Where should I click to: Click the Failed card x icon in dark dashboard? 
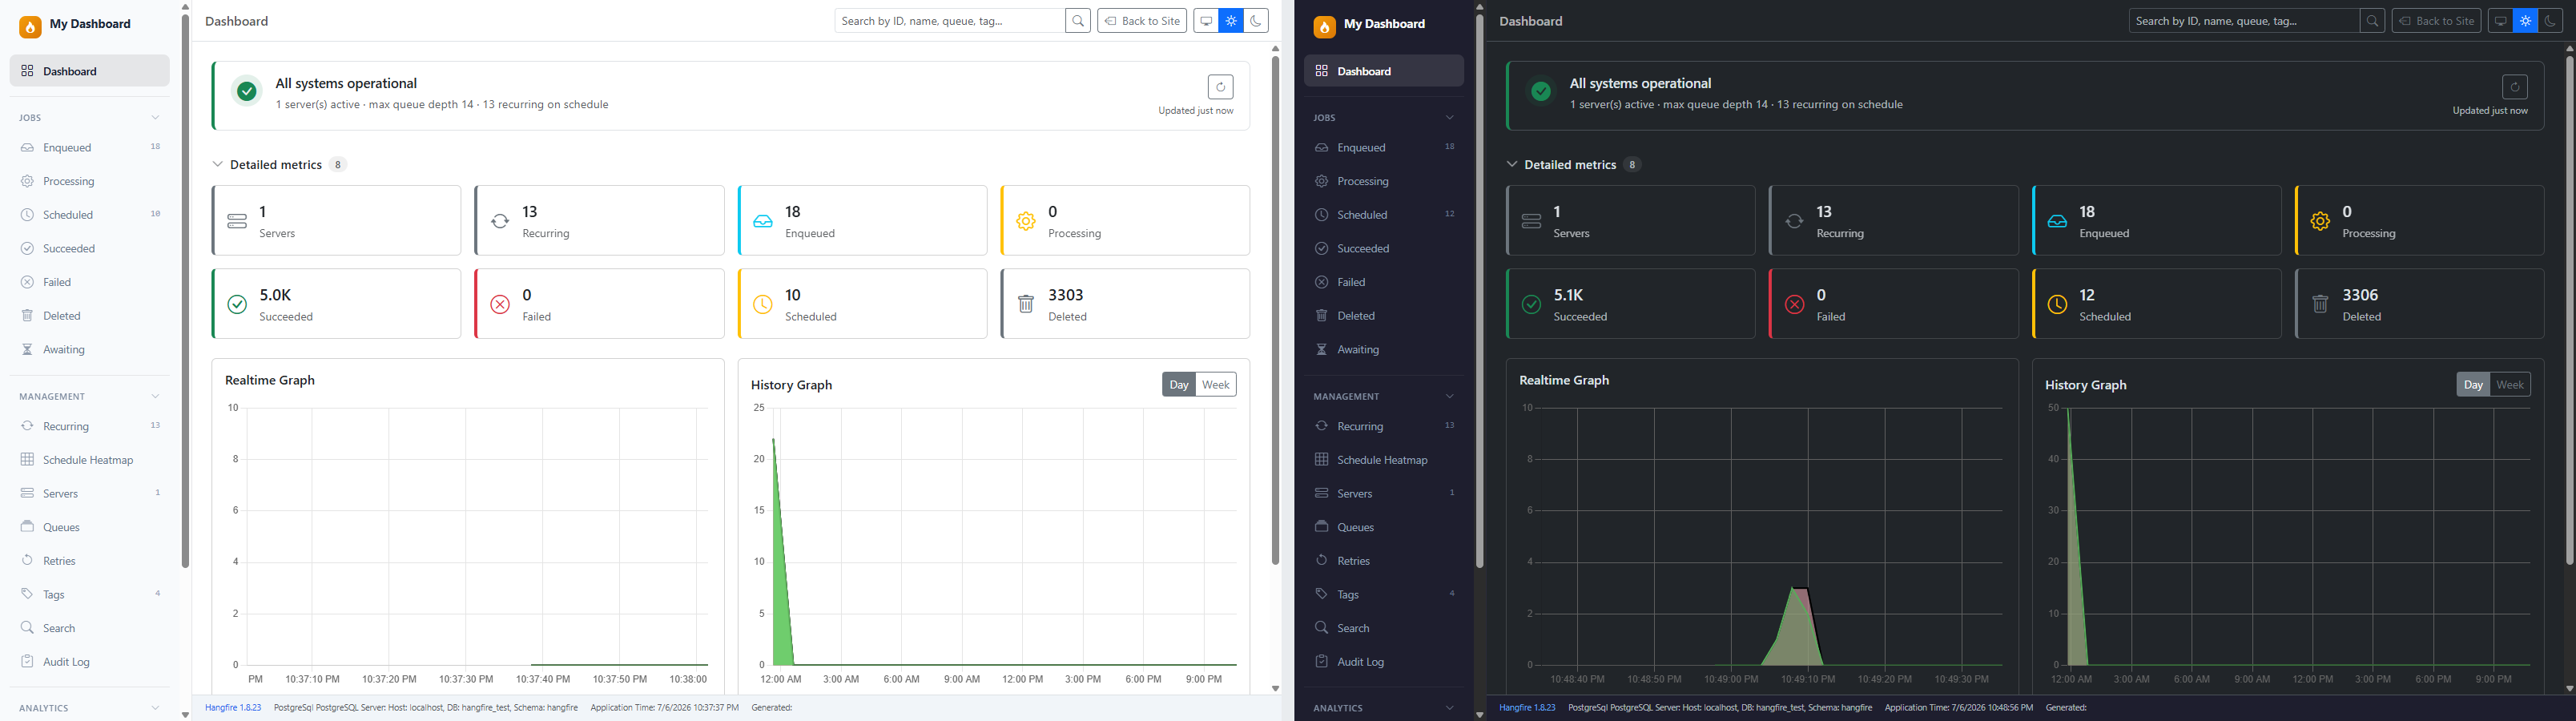pos(1794,304)
